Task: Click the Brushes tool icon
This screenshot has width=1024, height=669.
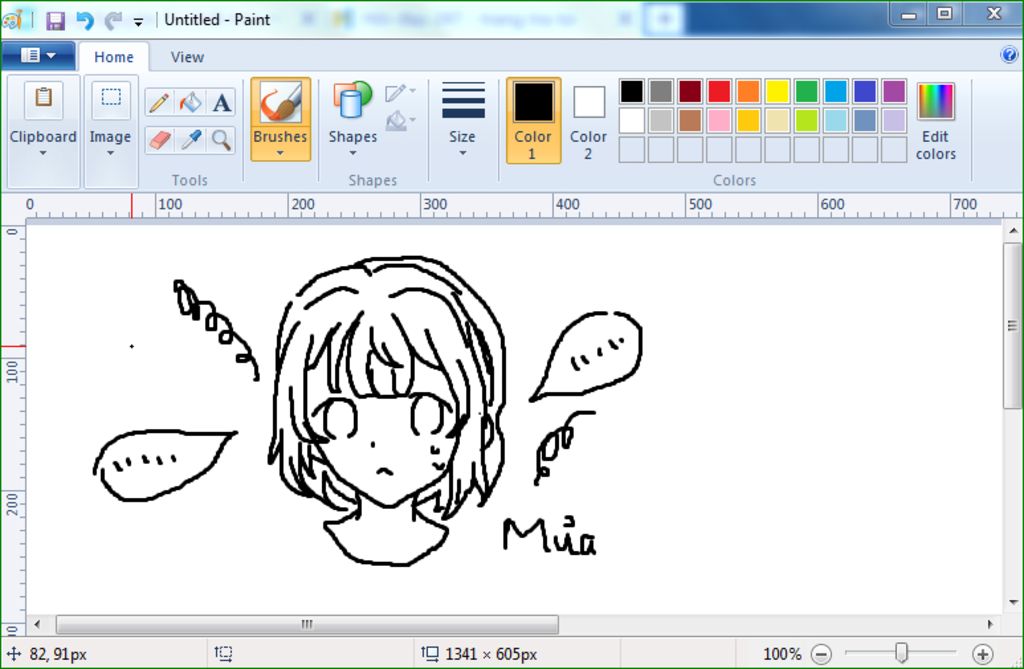Action: [281, 103]
